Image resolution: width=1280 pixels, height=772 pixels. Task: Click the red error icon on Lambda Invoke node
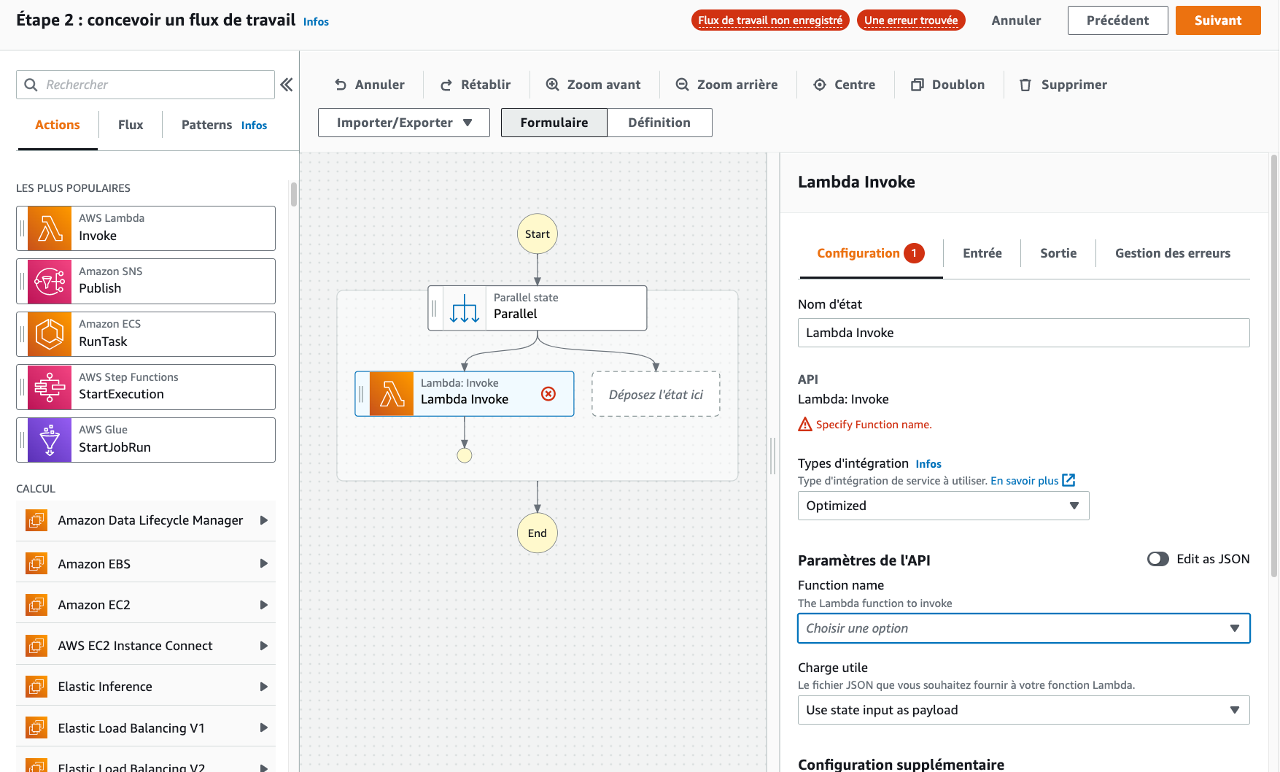548,394
